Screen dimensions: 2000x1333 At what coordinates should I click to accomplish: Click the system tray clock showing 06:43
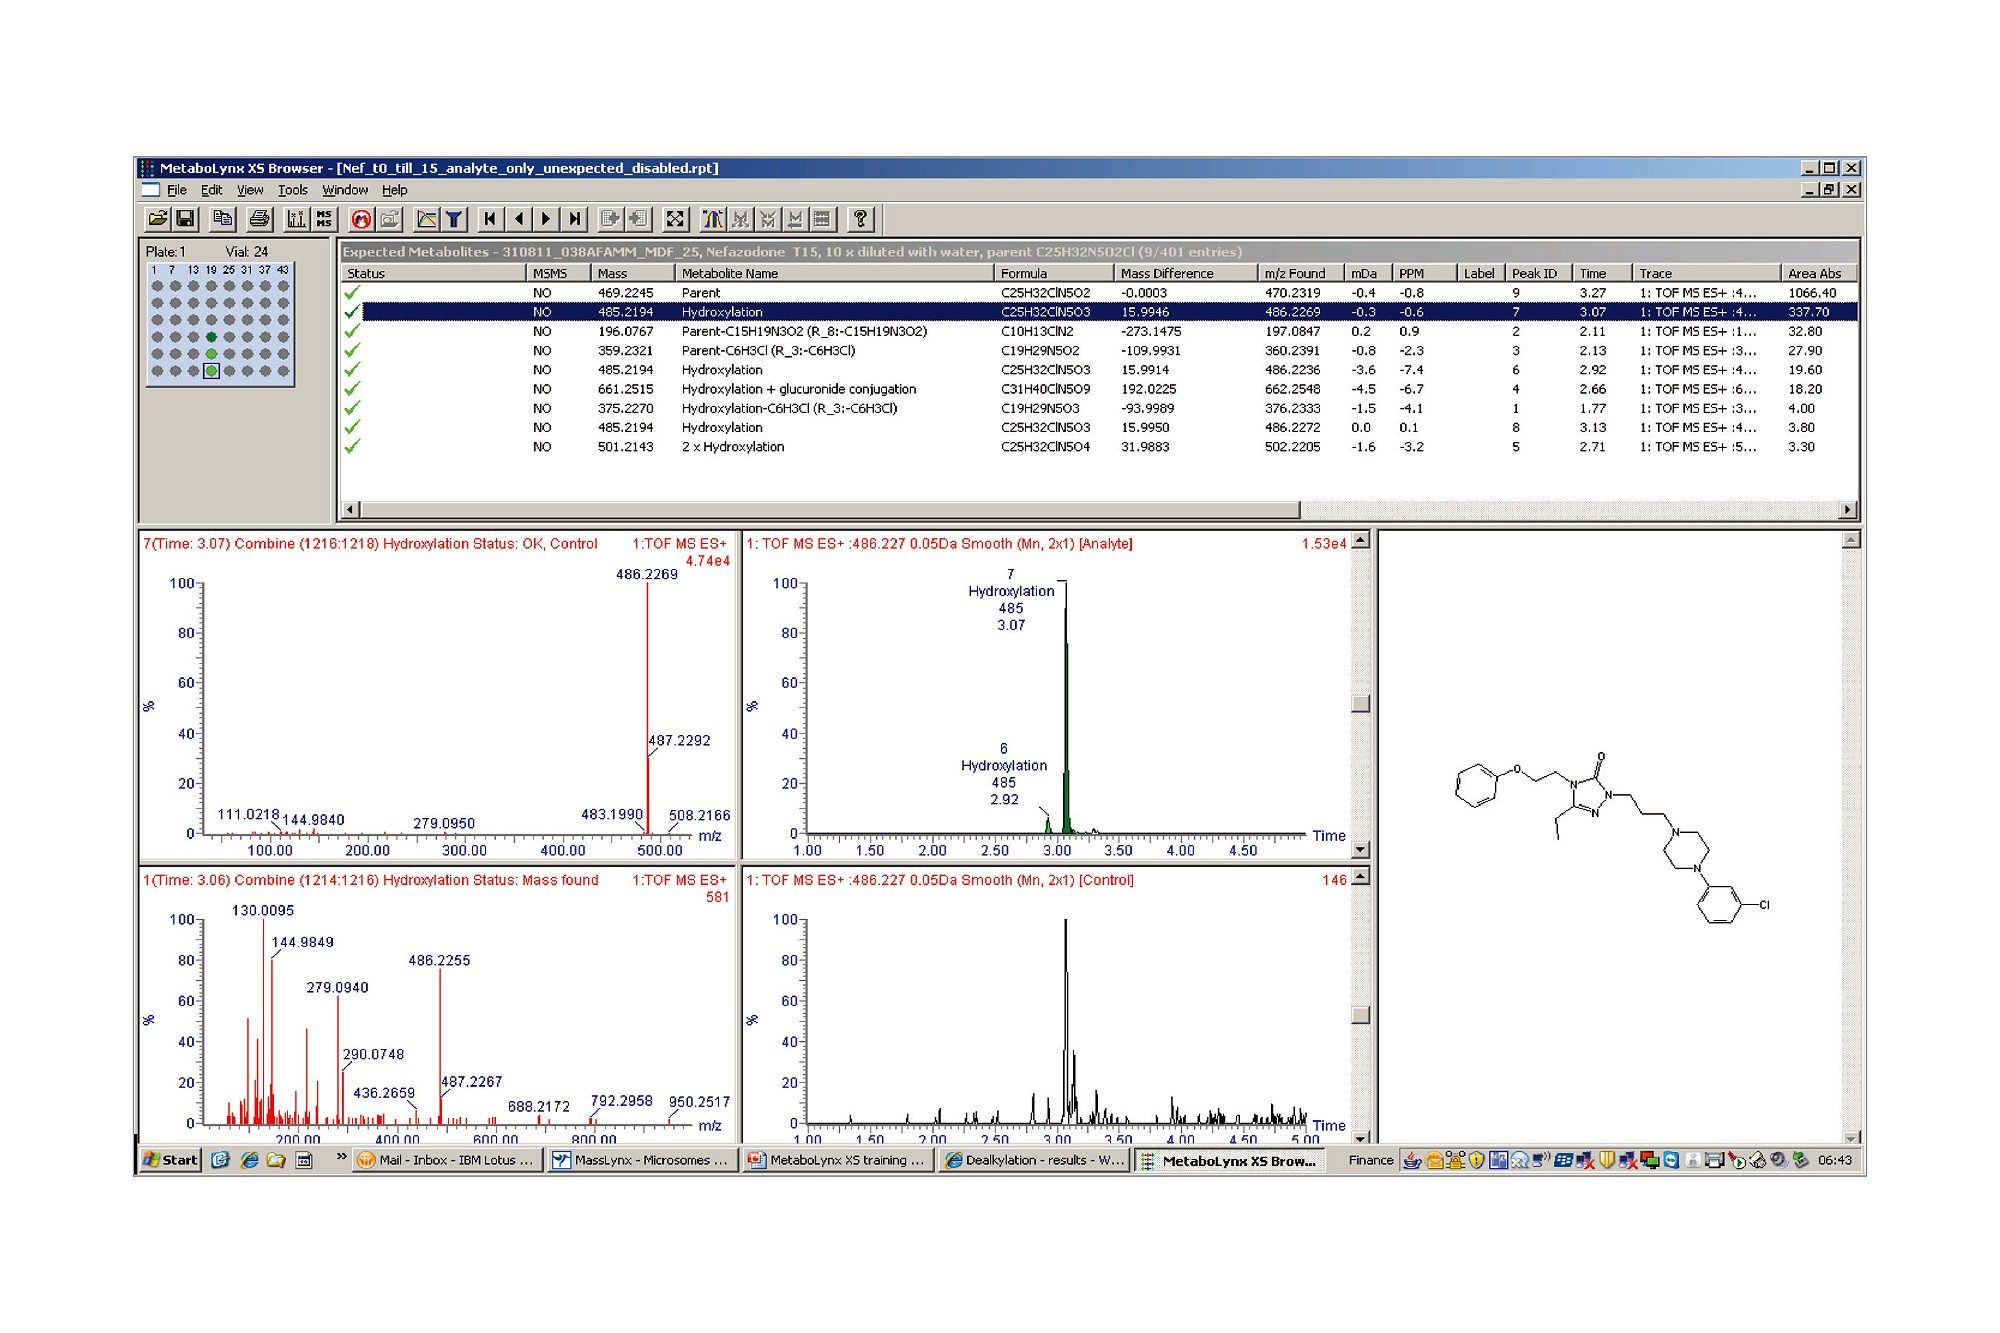tap(1835, 1160)
